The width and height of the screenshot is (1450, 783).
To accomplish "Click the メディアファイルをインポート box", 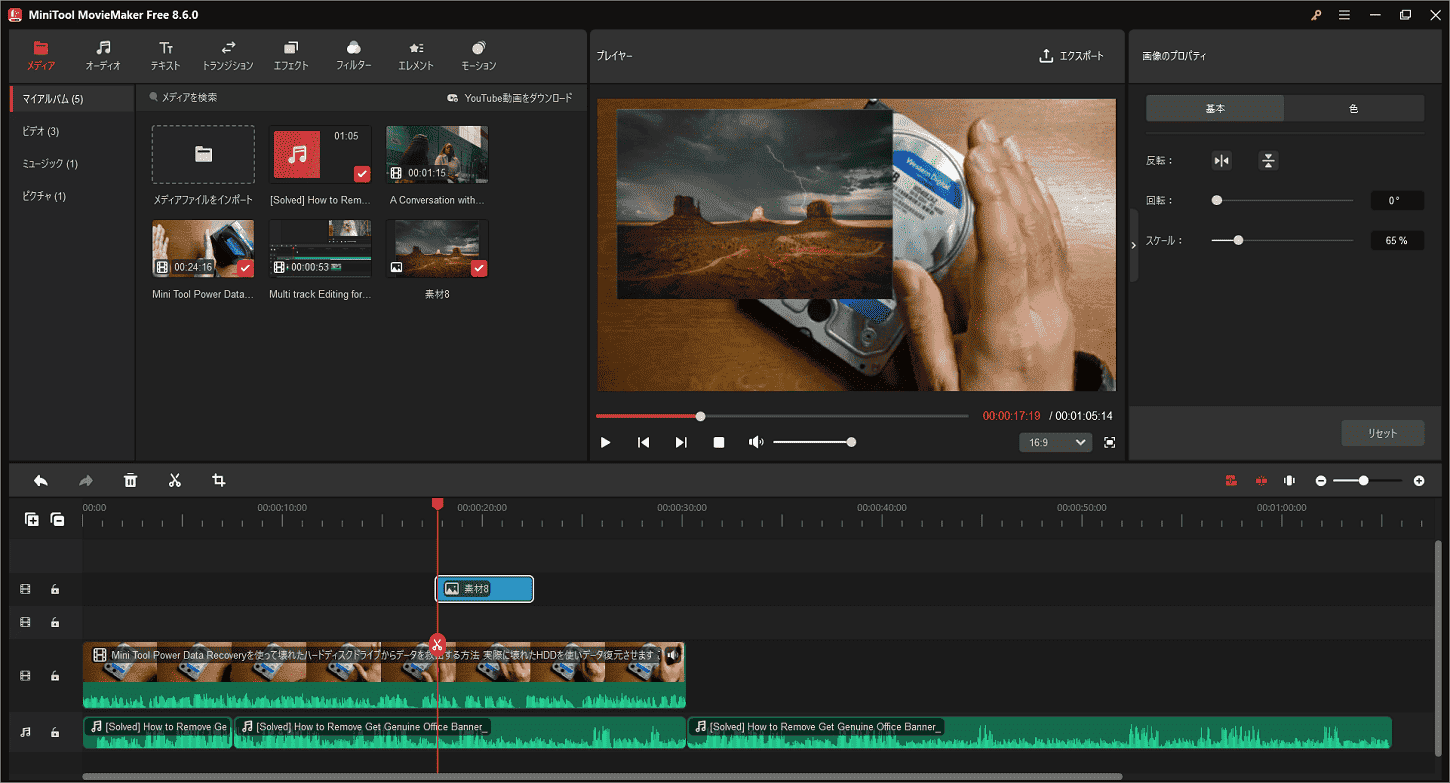I will point(203,154).
